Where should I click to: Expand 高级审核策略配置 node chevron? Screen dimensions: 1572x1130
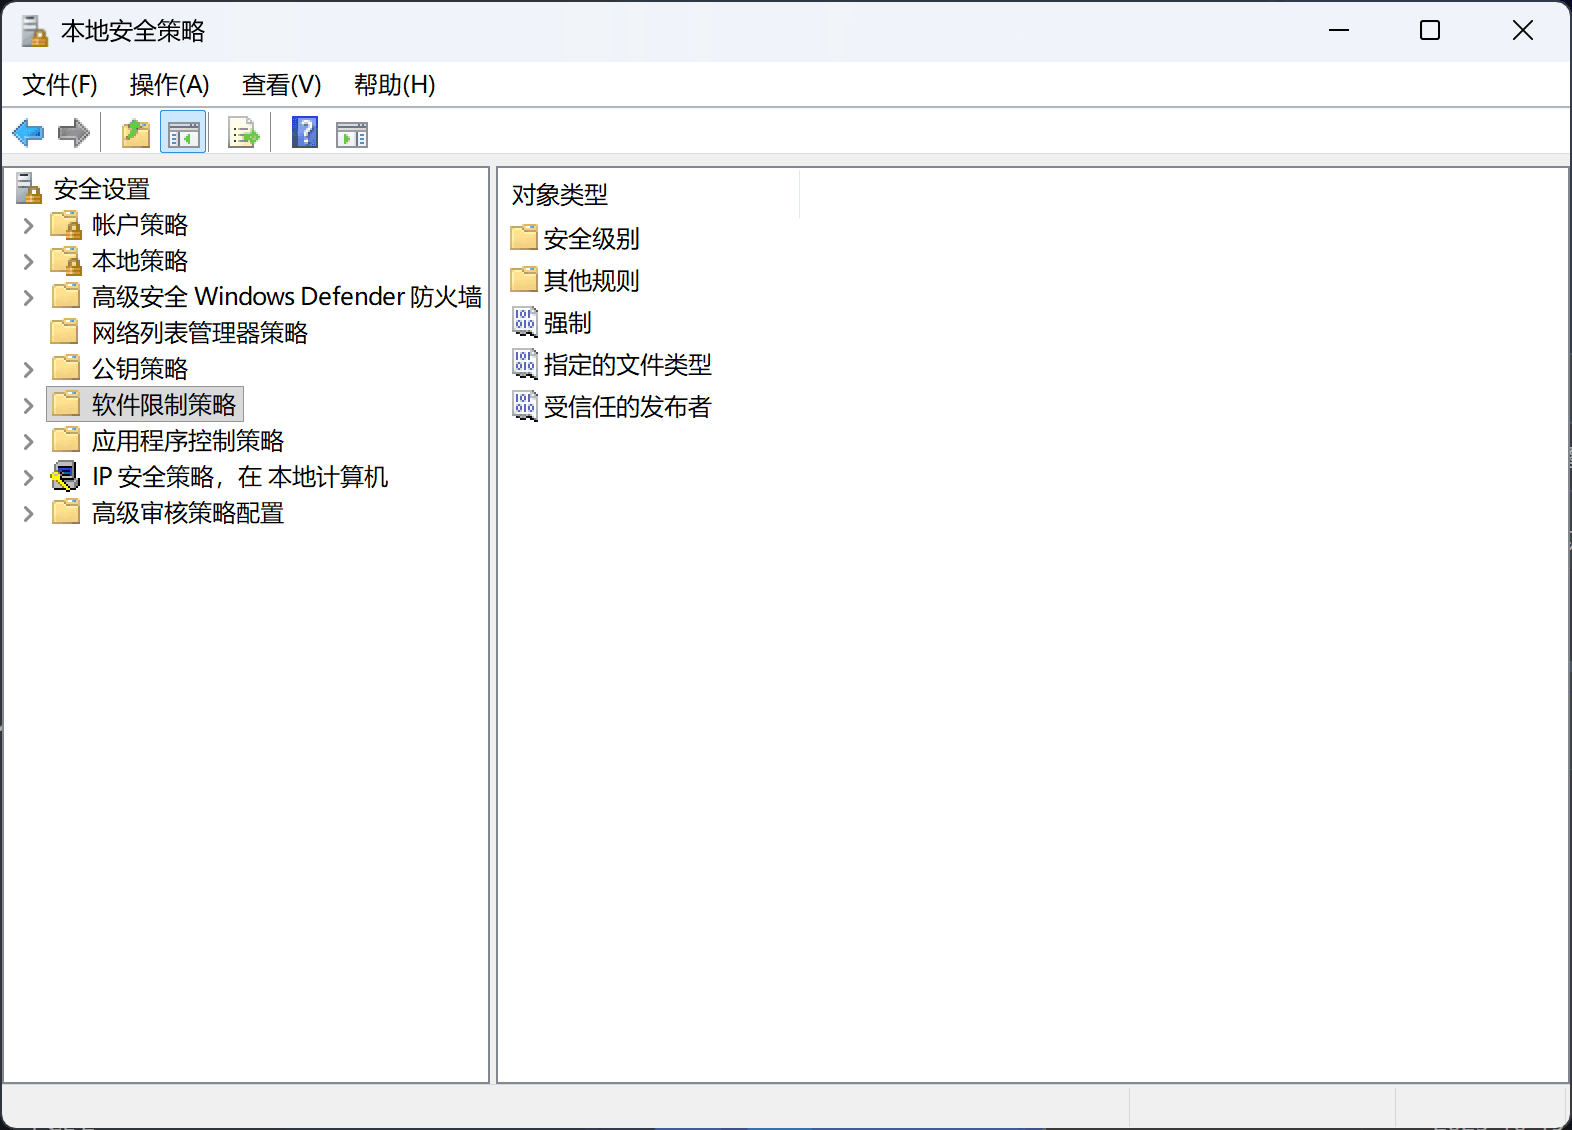(x=29, y=514)
